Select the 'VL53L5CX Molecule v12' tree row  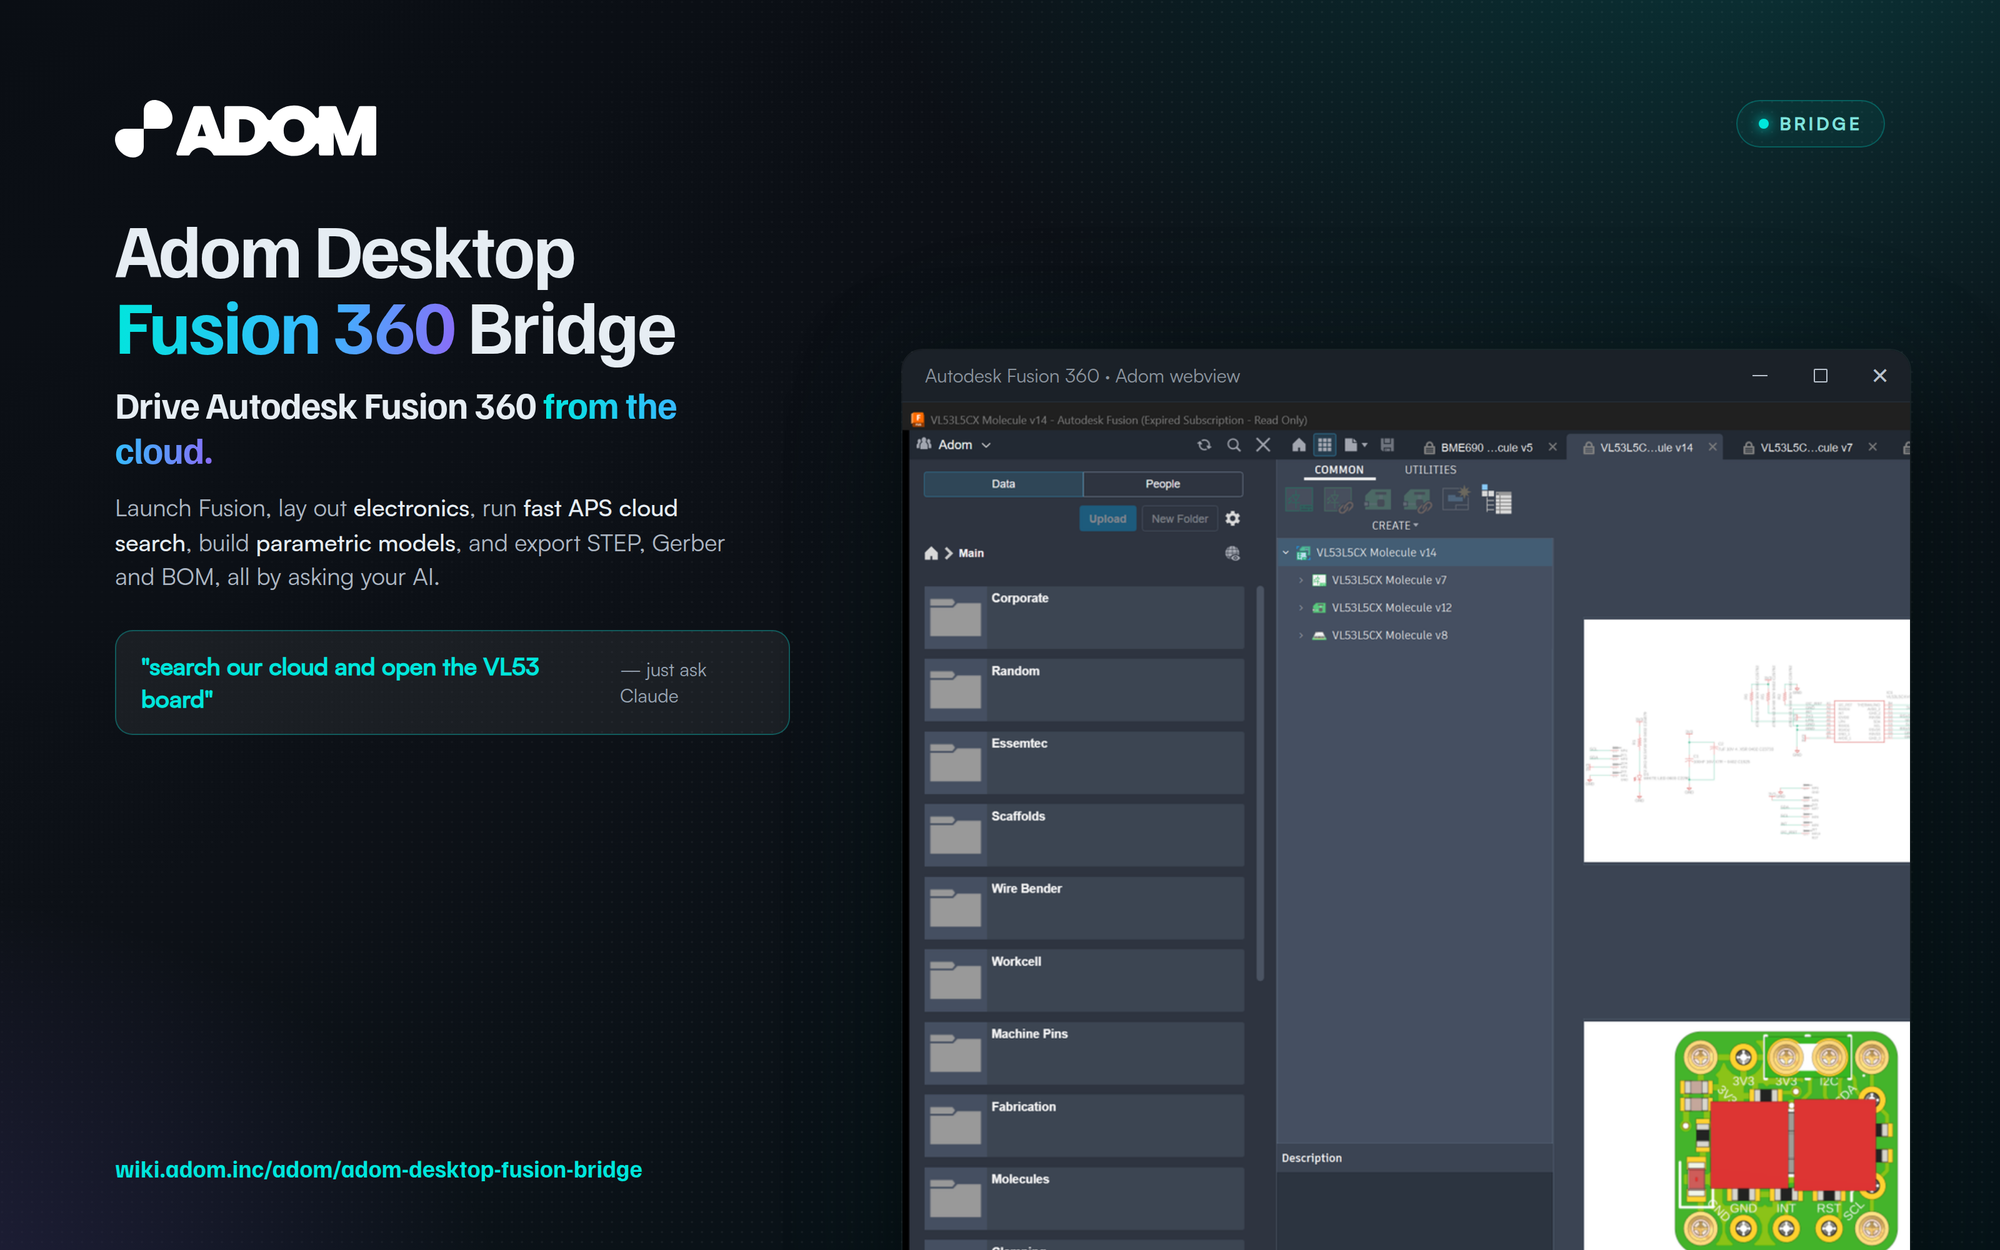1415,608
